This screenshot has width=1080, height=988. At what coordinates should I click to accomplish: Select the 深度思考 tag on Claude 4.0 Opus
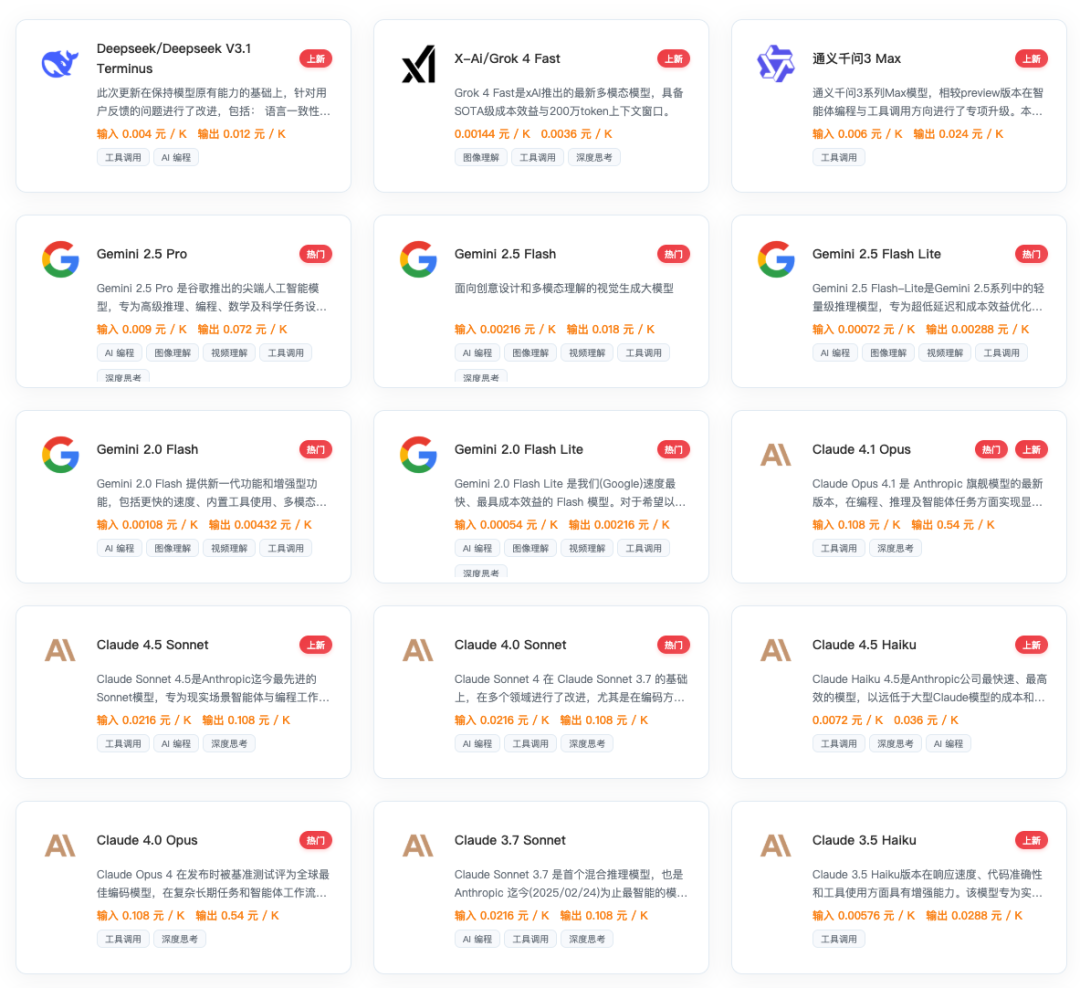[179, 939]
